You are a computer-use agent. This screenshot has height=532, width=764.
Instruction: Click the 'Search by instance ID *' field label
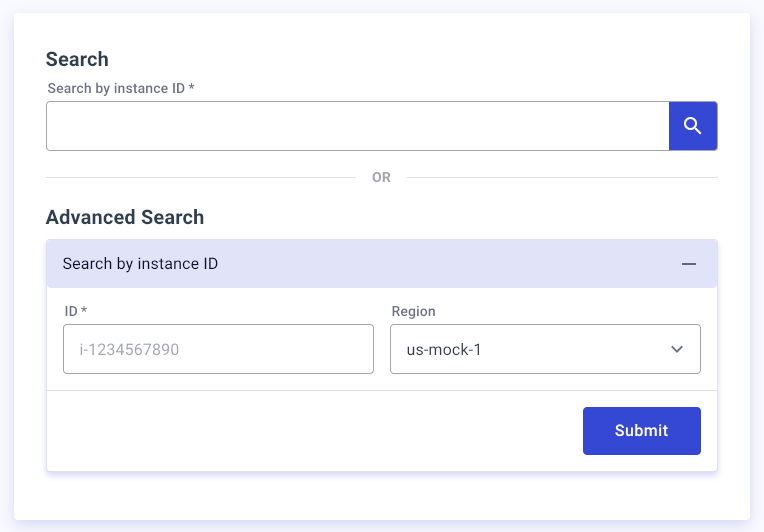coord(121,88)
